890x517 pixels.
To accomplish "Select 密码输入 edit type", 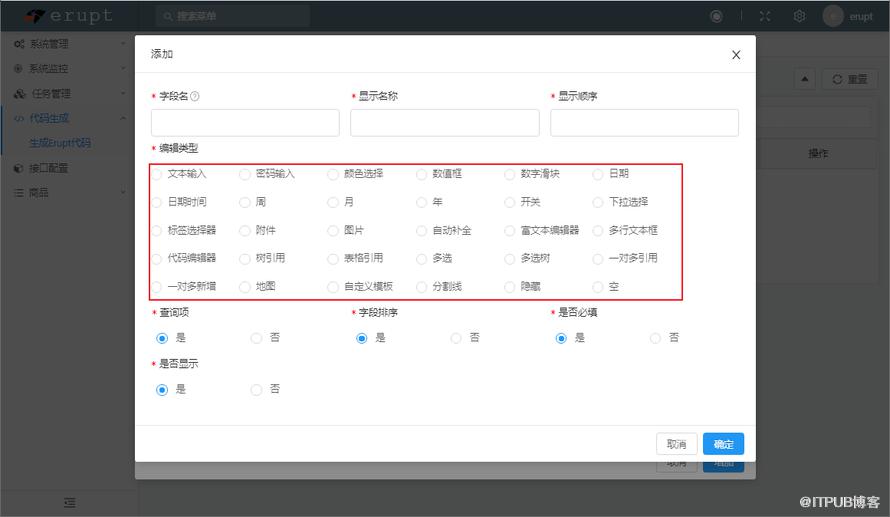I will click(245, 174).
